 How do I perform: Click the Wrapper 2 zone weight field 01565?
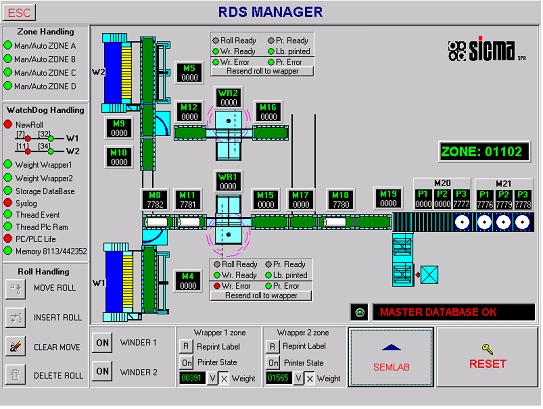[x=278, y=378]
